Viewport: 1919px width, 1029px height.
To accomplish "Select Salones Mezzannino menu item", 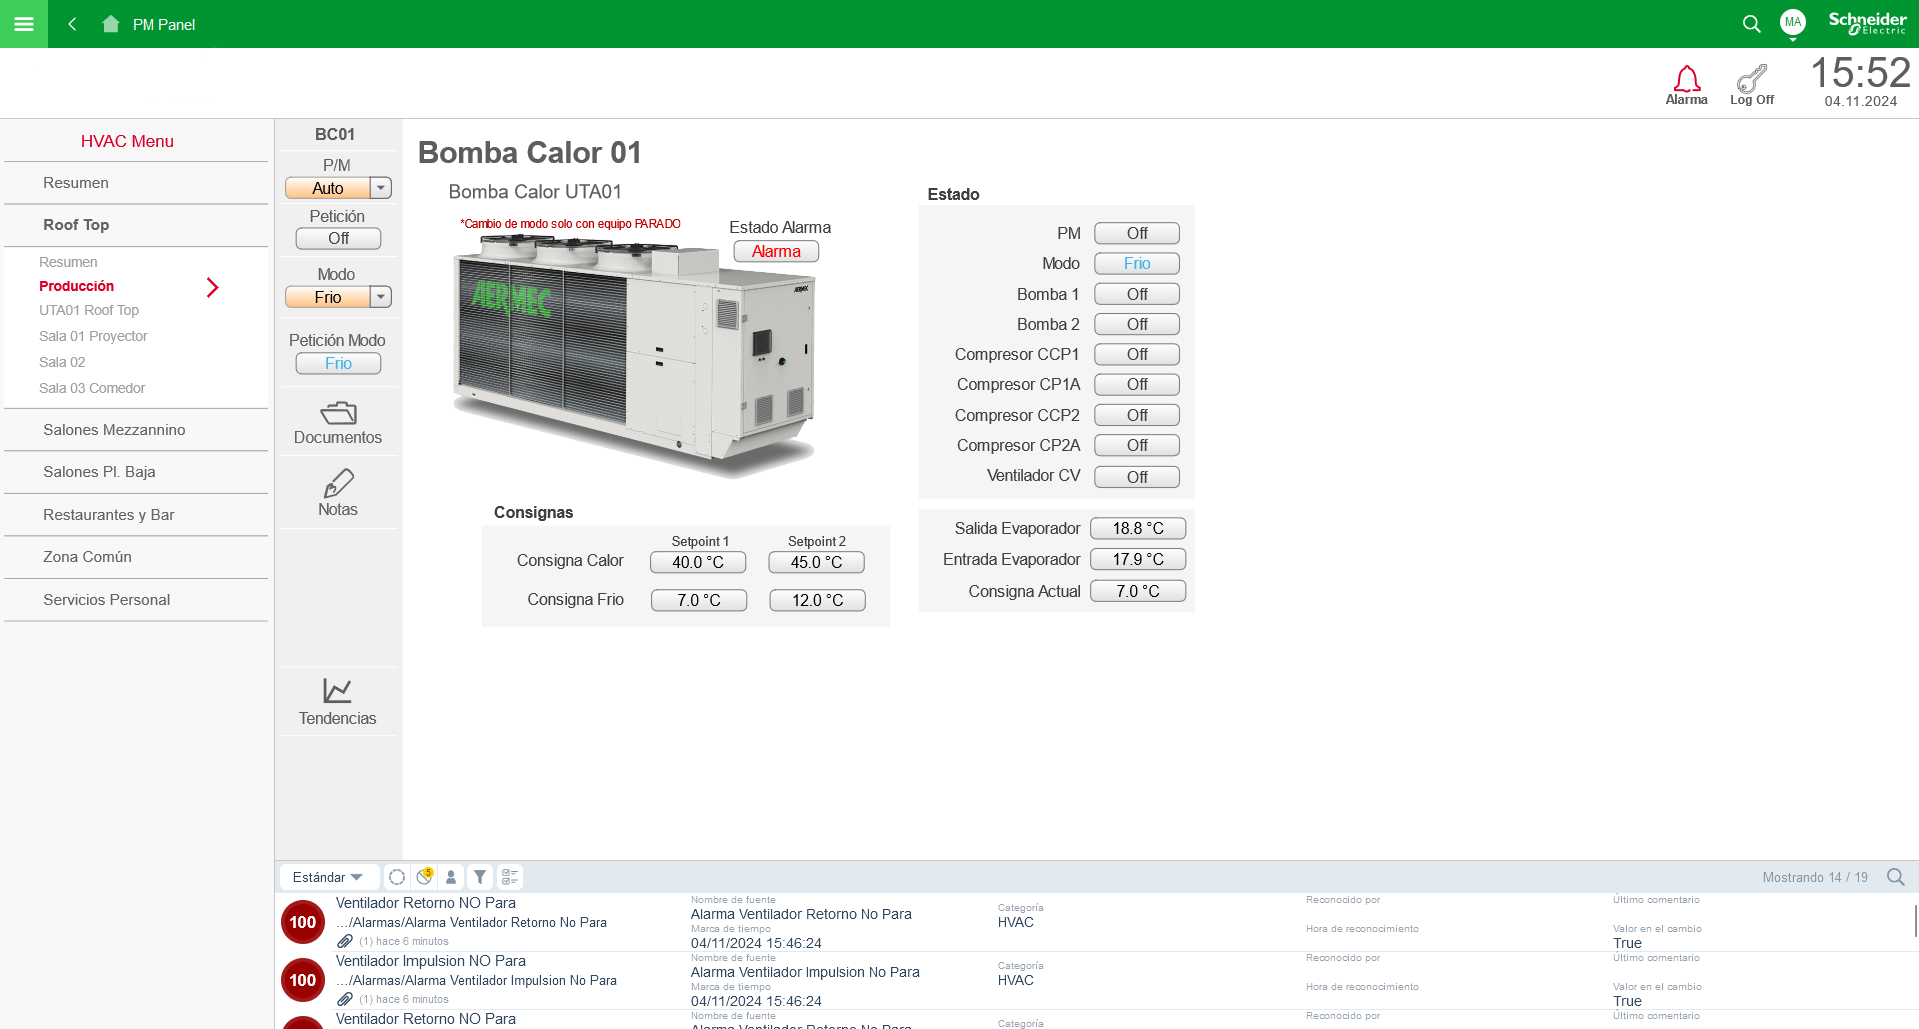I will click(114, 430).
